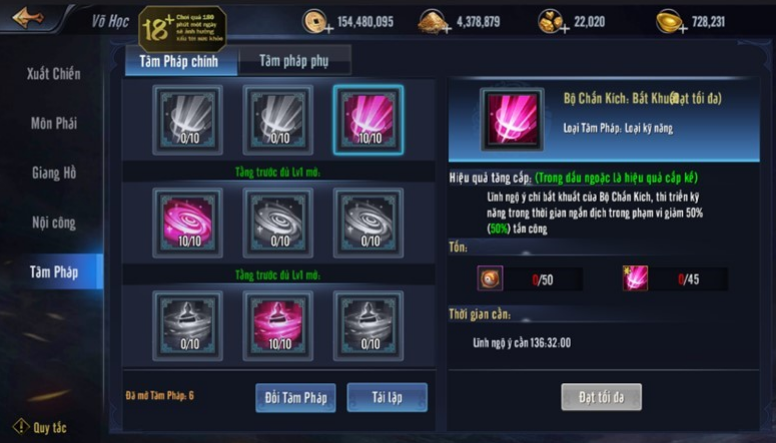The image size is (776, 443).
Task: Select the pink 10/10 meditation skill
Action: click(278, 326)
